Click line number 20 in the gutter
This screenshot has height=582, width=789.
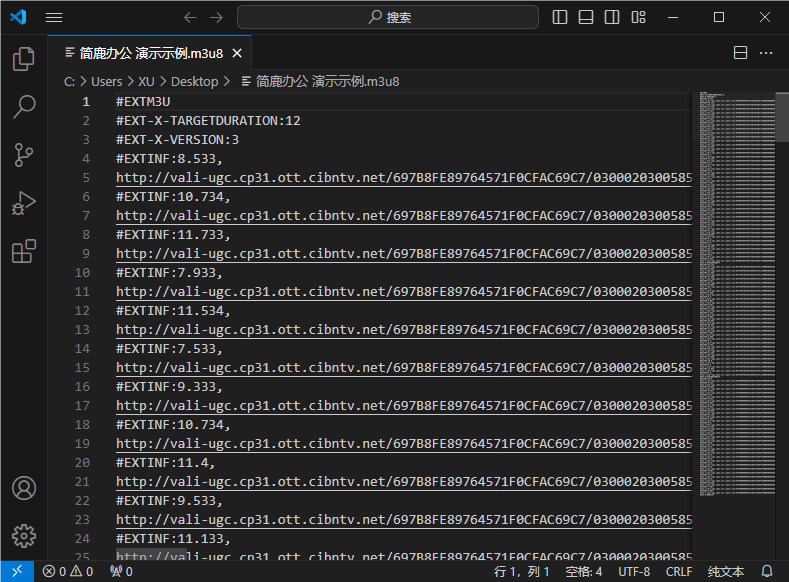click(x=82, y=462)
